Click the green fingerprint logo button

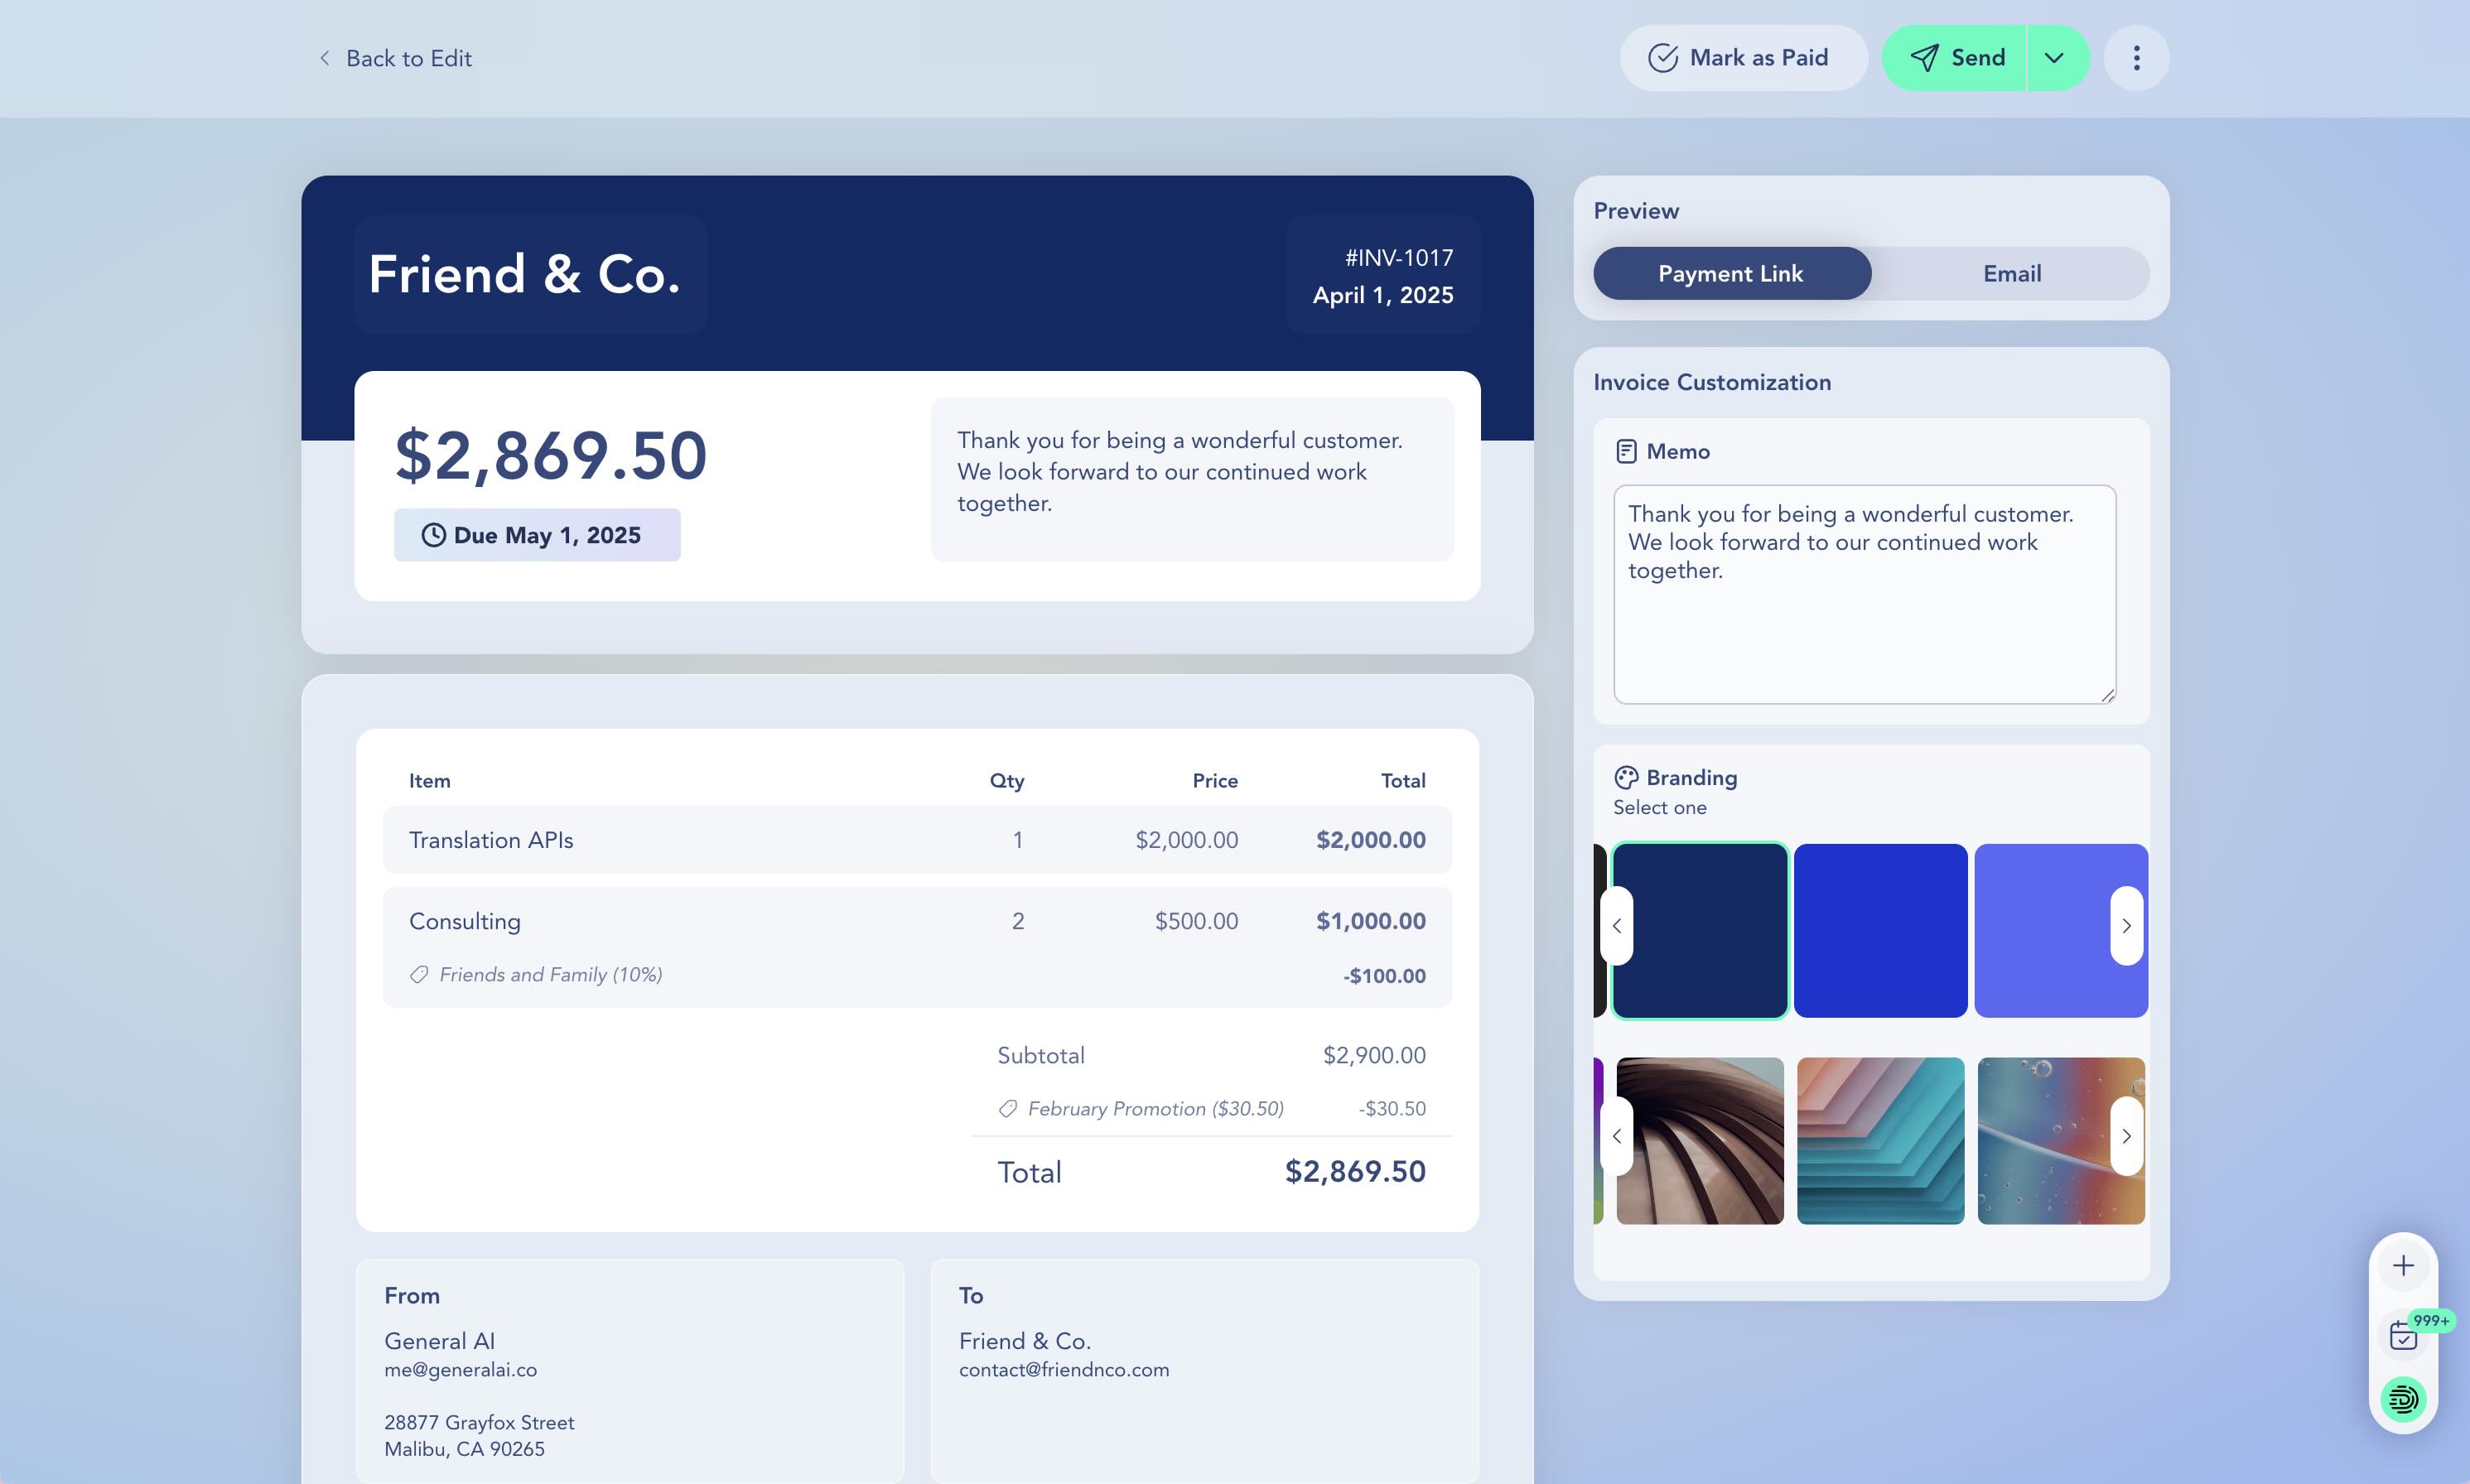2404,1399
